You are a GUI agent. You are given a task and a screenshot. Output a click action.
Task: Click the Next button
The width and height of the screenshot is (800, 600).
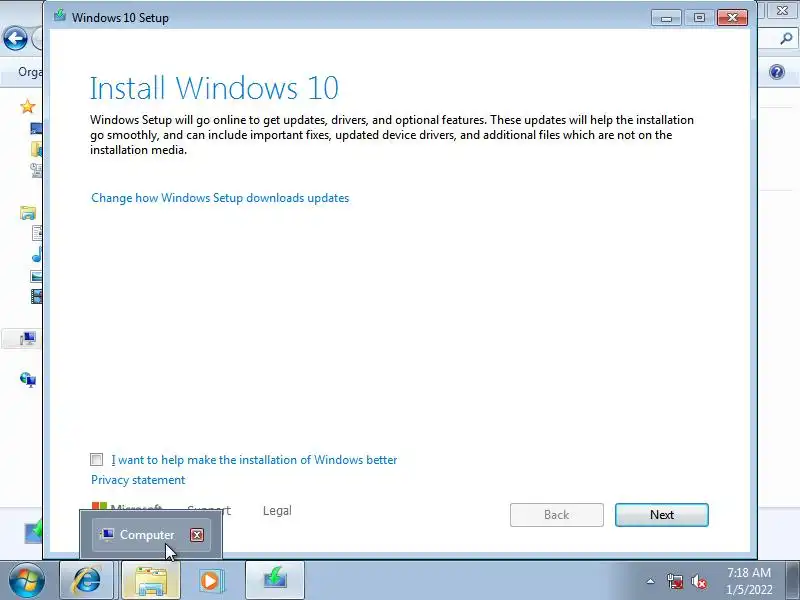(661, 515)
